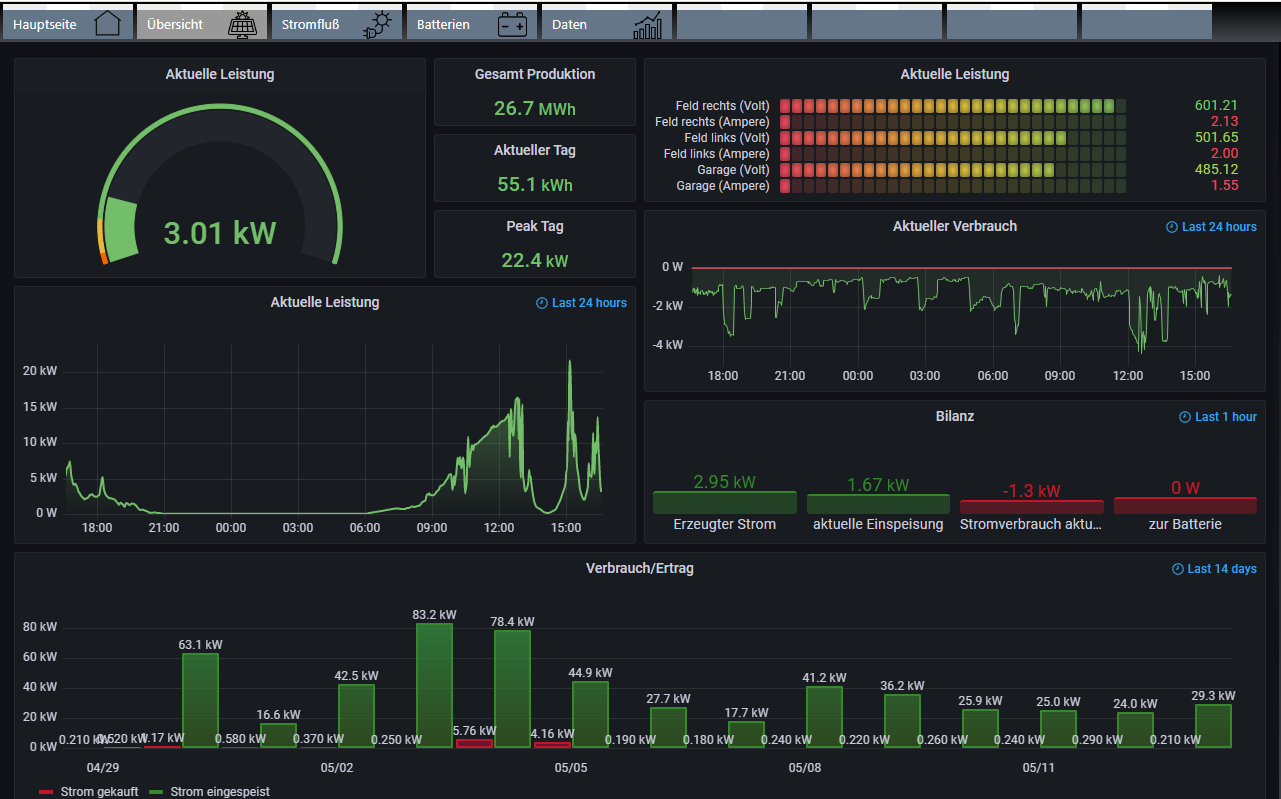Open the Bilanz panel title menu
Screen dimensions: 1281x799
[x=954, y=416]
